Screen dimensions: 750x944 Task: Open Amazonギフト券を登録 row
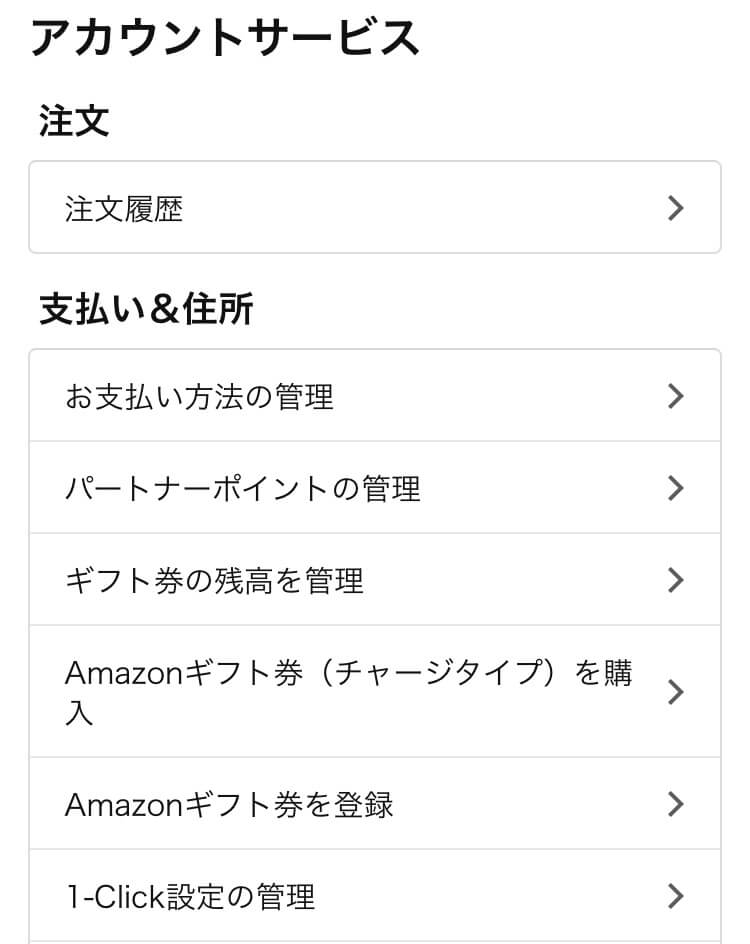pos(374,804)
